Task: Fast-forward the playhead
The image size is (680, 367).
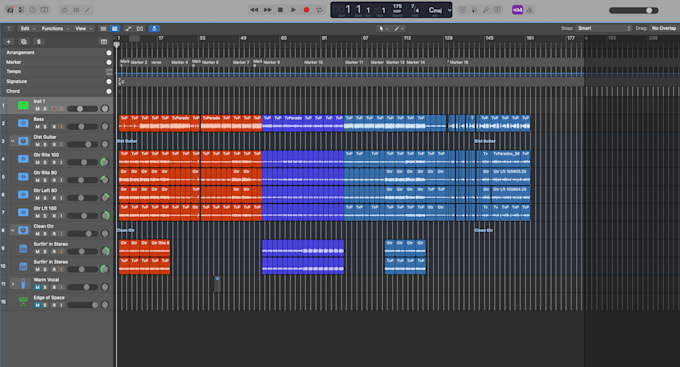Action: (268, 10)
